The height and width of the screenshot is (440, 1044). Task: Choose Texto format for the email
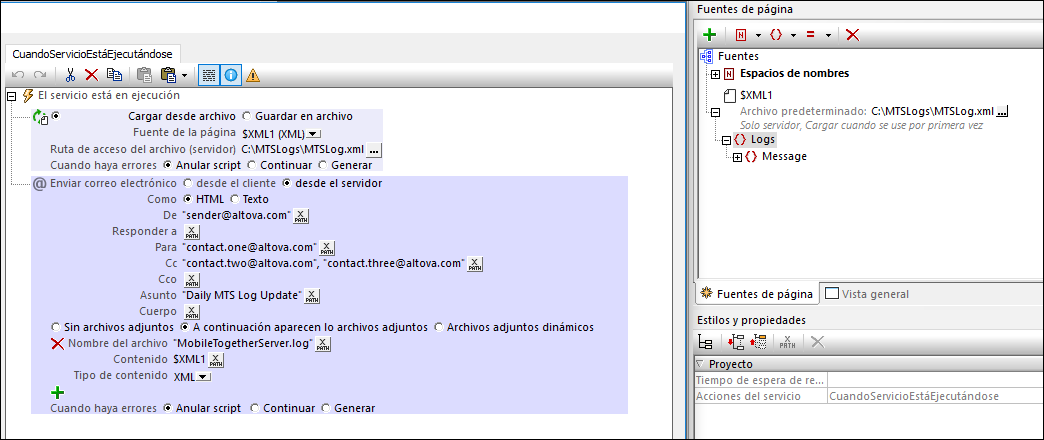point(235,199)
